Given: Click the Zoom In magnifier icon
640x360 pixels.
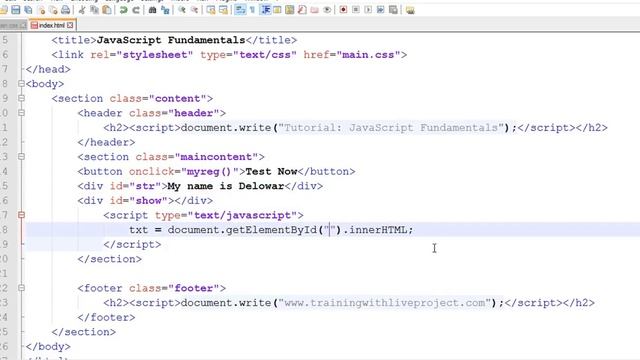Looking at the screenshot, I should 182,10.
